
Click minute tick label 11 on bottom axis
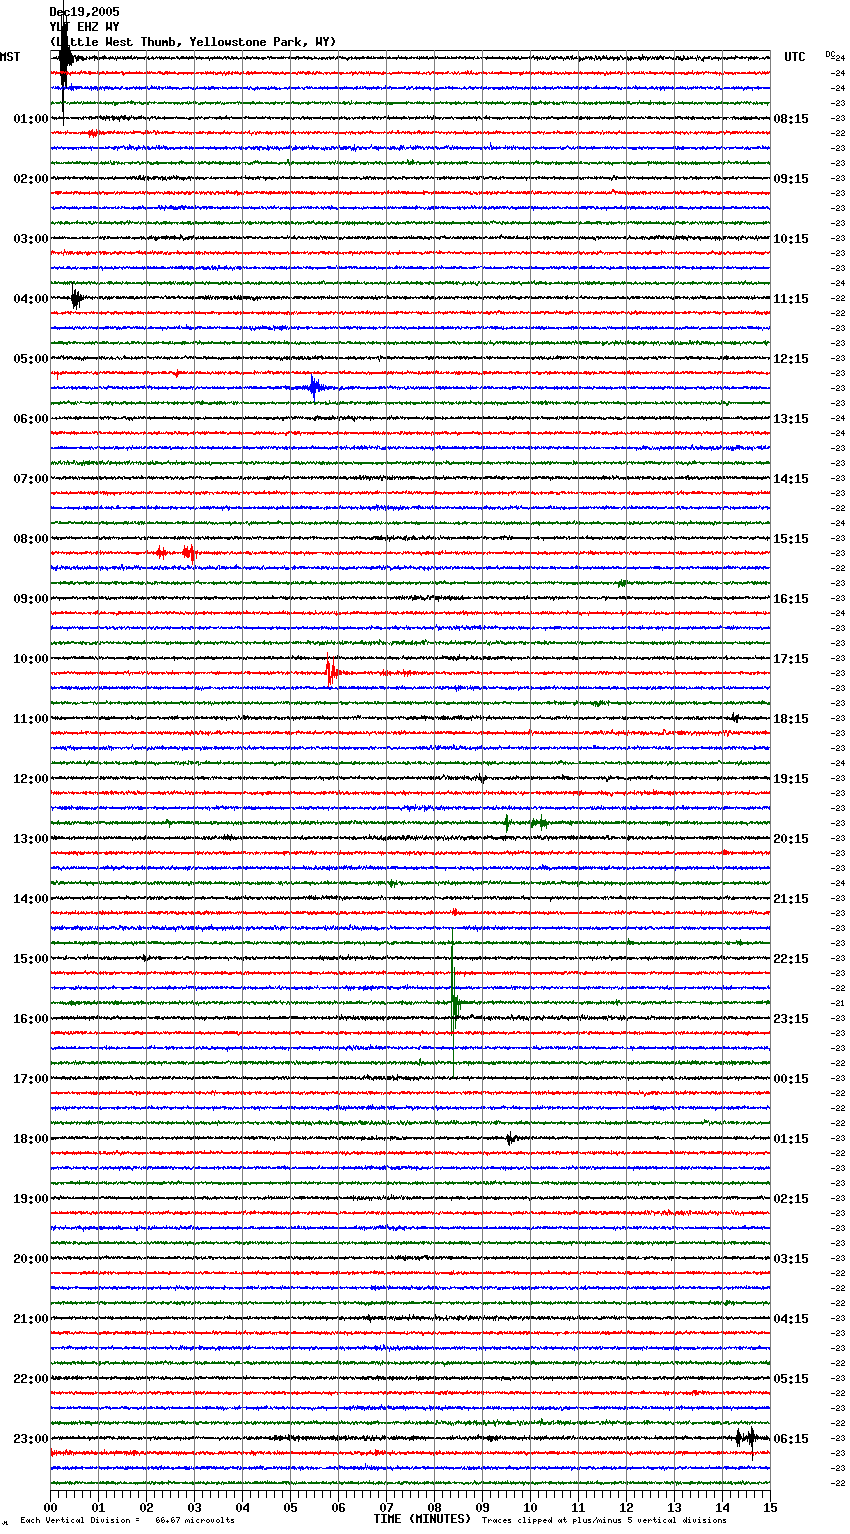pyautogui.click(x=578, y=1507)
